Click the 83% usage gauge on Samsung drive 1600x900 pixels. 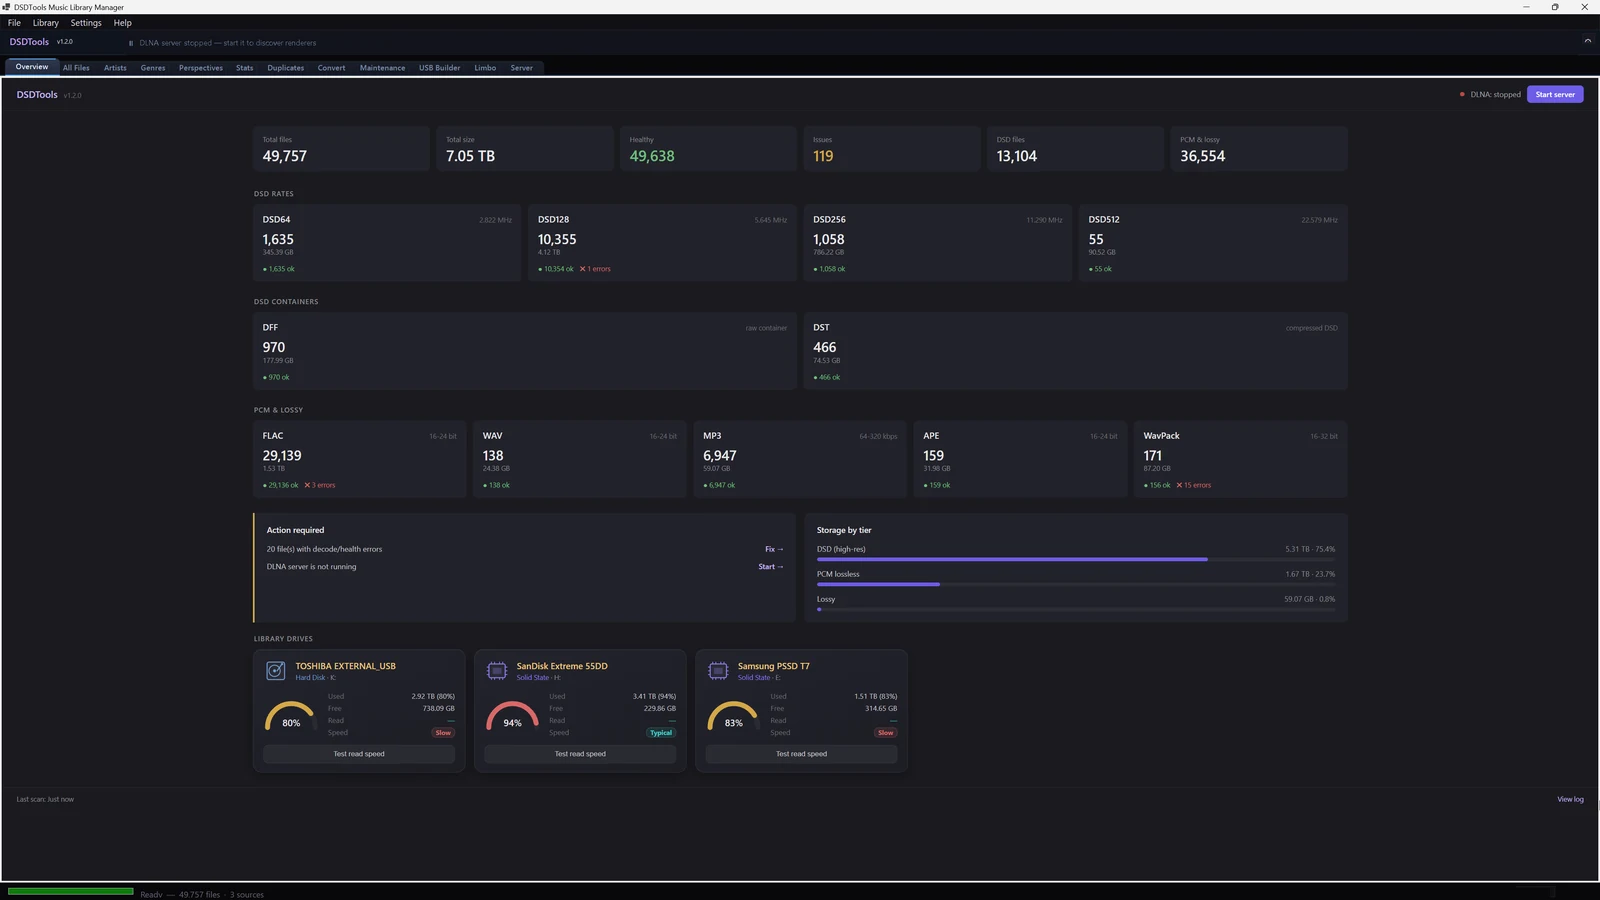tap(734, 716)
